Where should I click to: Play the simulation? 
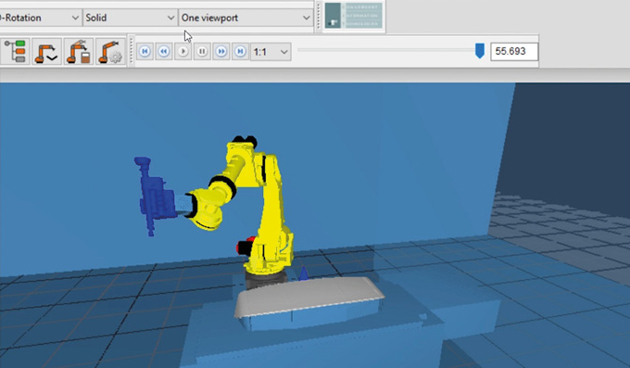pyautogui.click(x=183, y=51)
